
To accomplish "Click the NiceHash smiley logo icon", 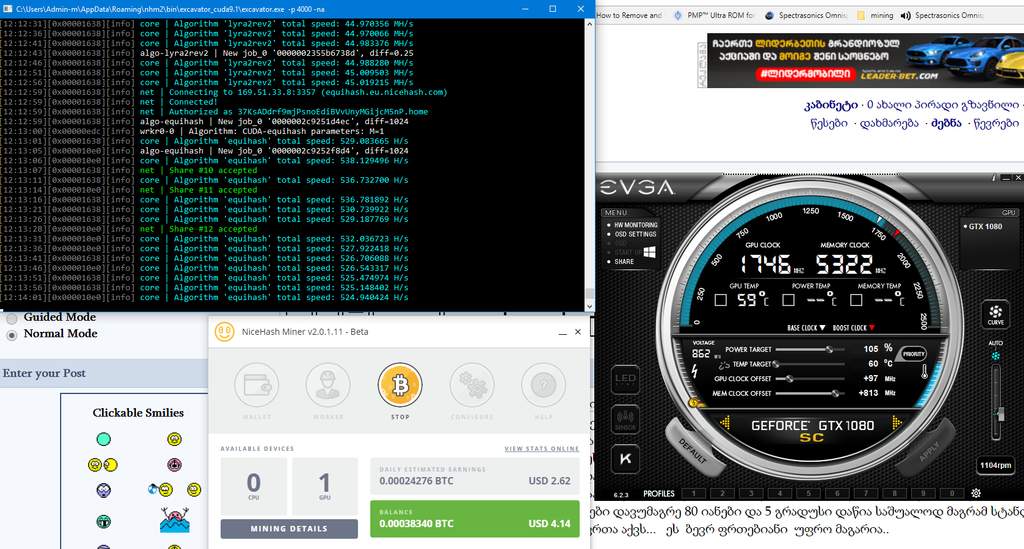I will 225,332.
